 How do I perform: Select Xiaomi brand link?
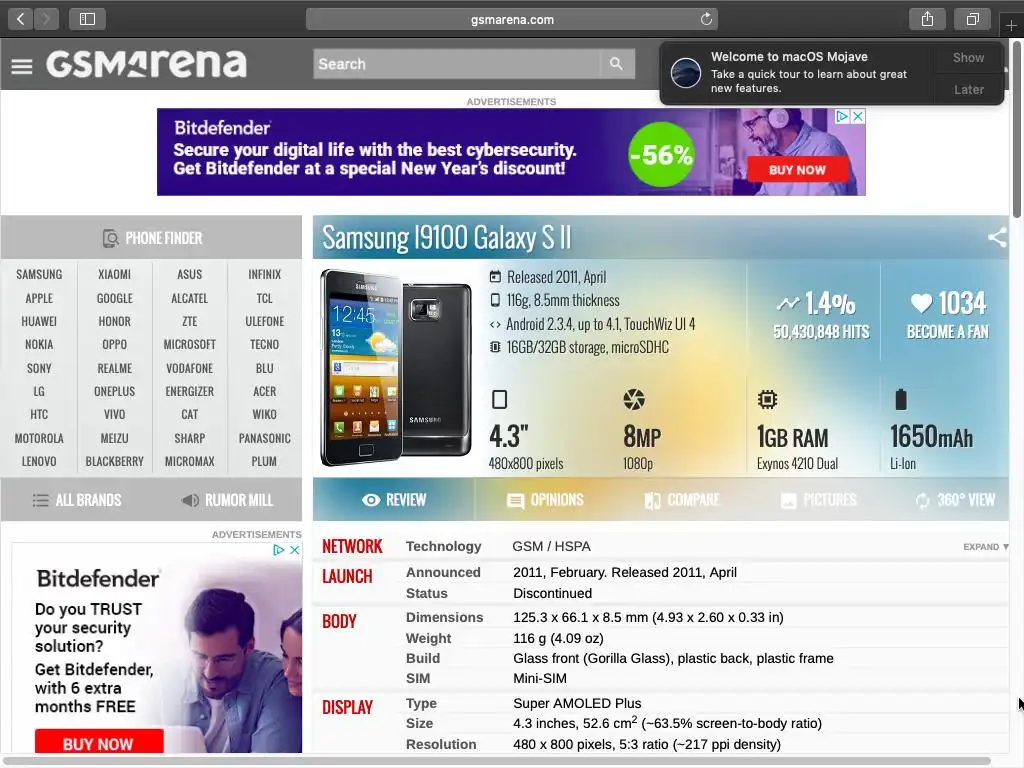coord(114,274)
